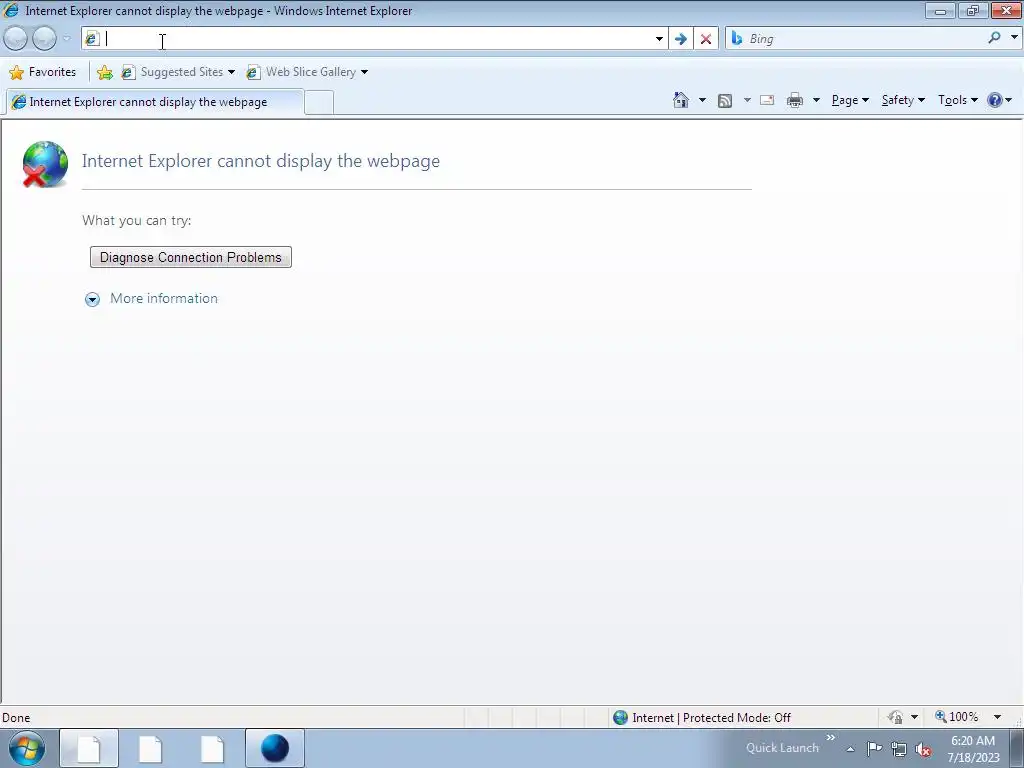Click Internet Protected Mode status zone

(x=702, y=718)
